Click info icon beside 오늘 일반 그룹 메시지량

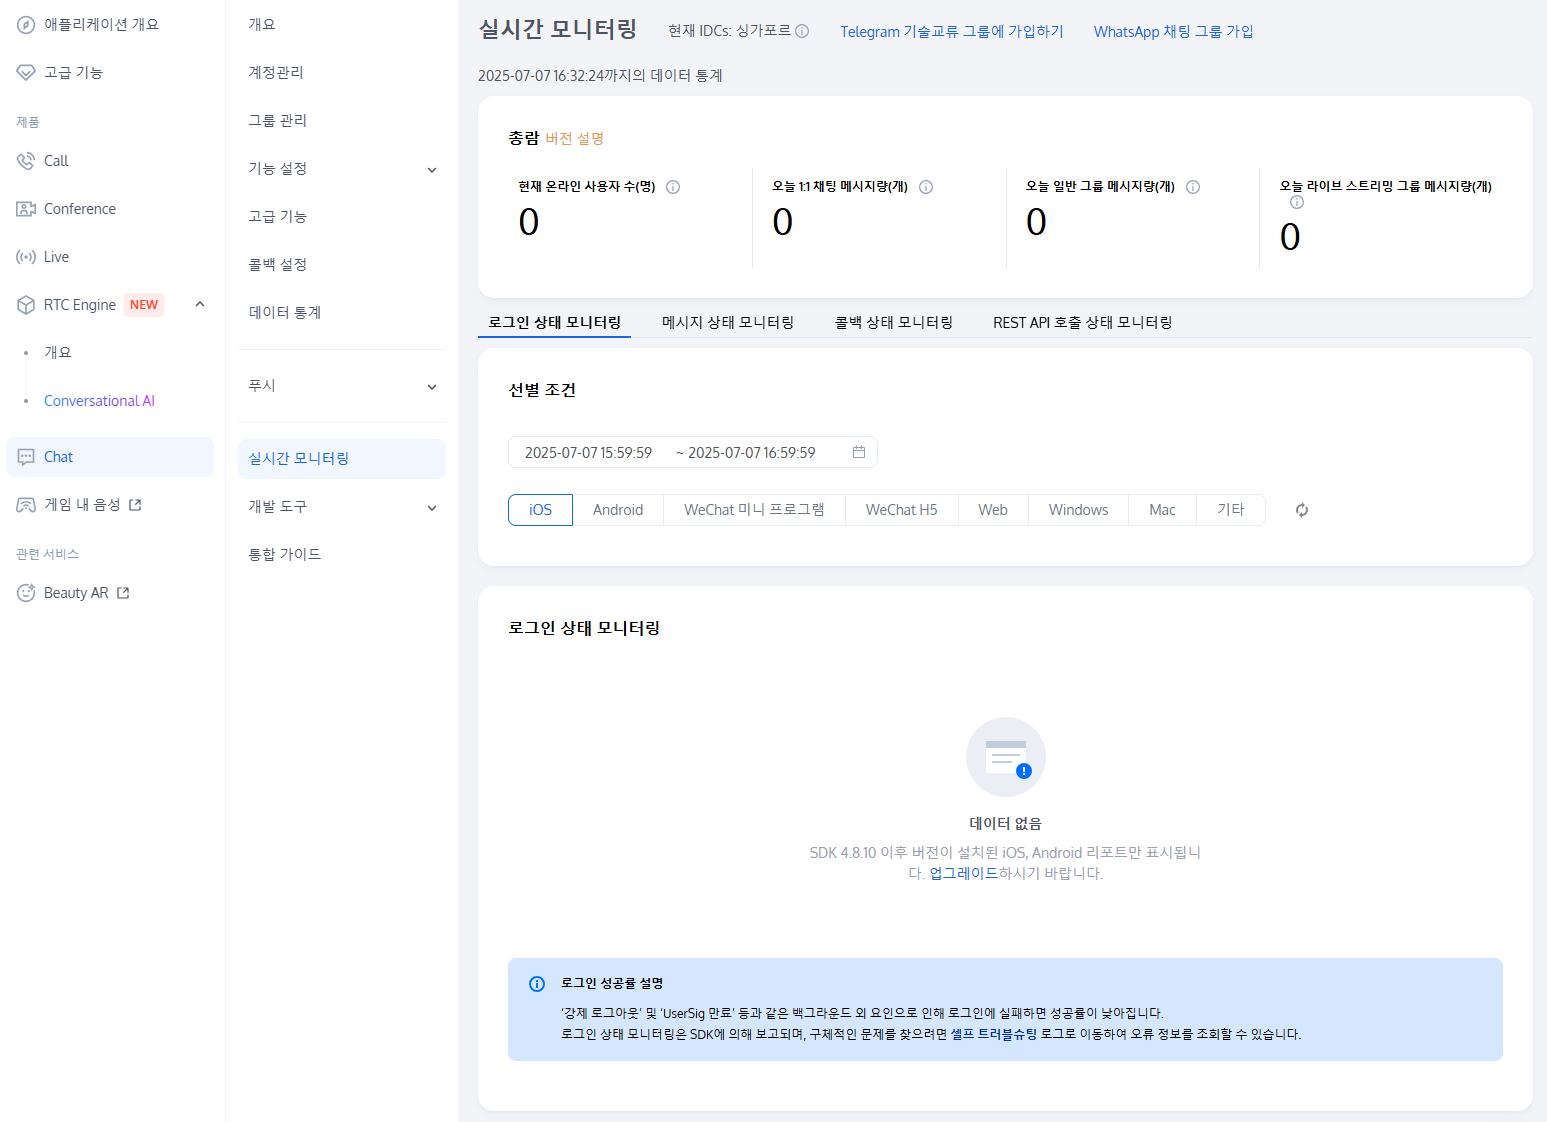tap(1193, 187)
